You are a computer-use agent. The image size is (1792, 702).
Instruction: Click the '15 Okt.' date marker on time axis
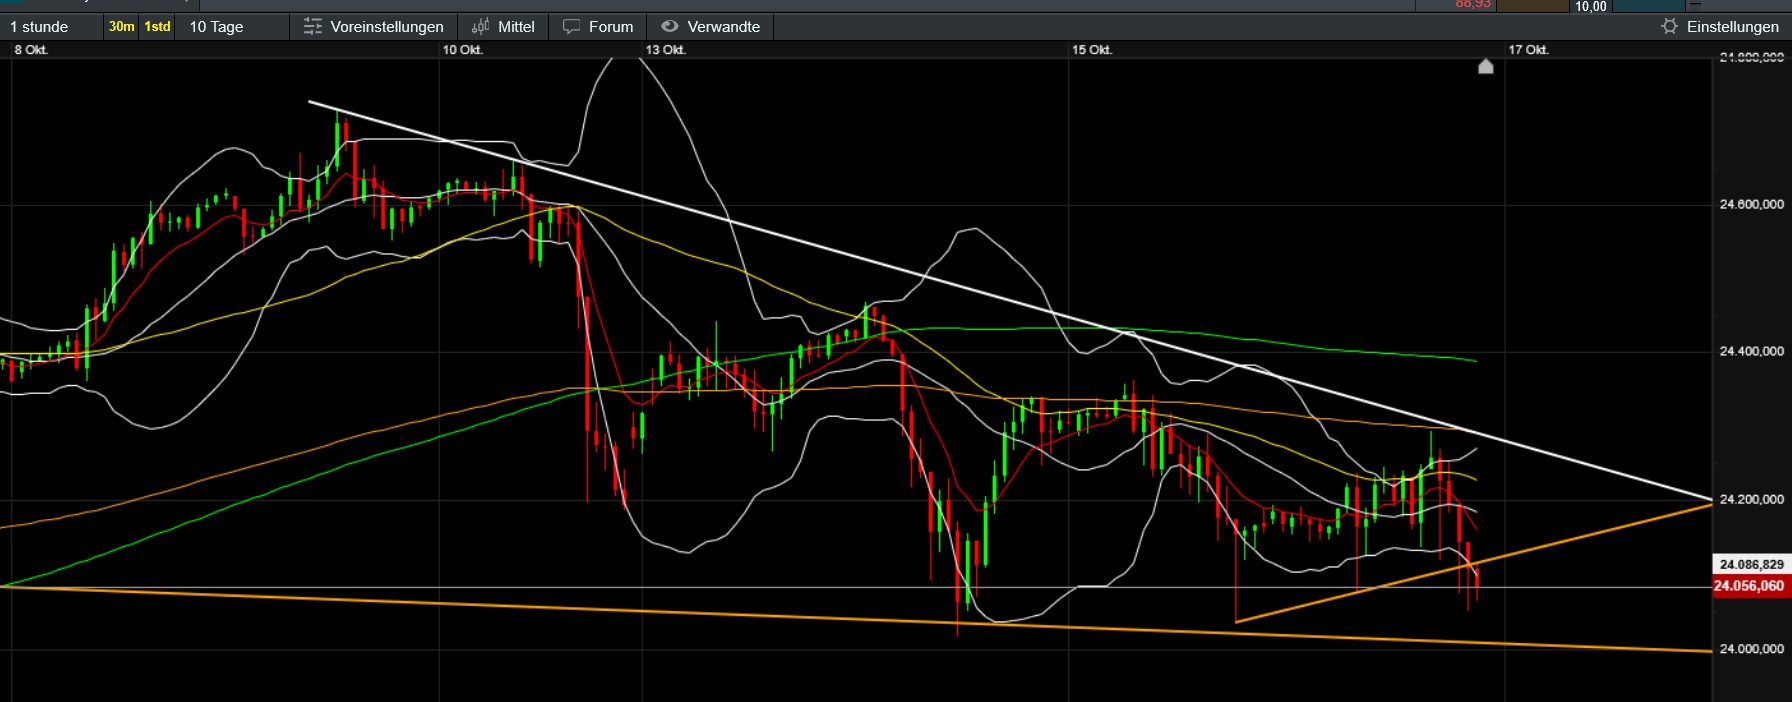(x=1091, y=50)
